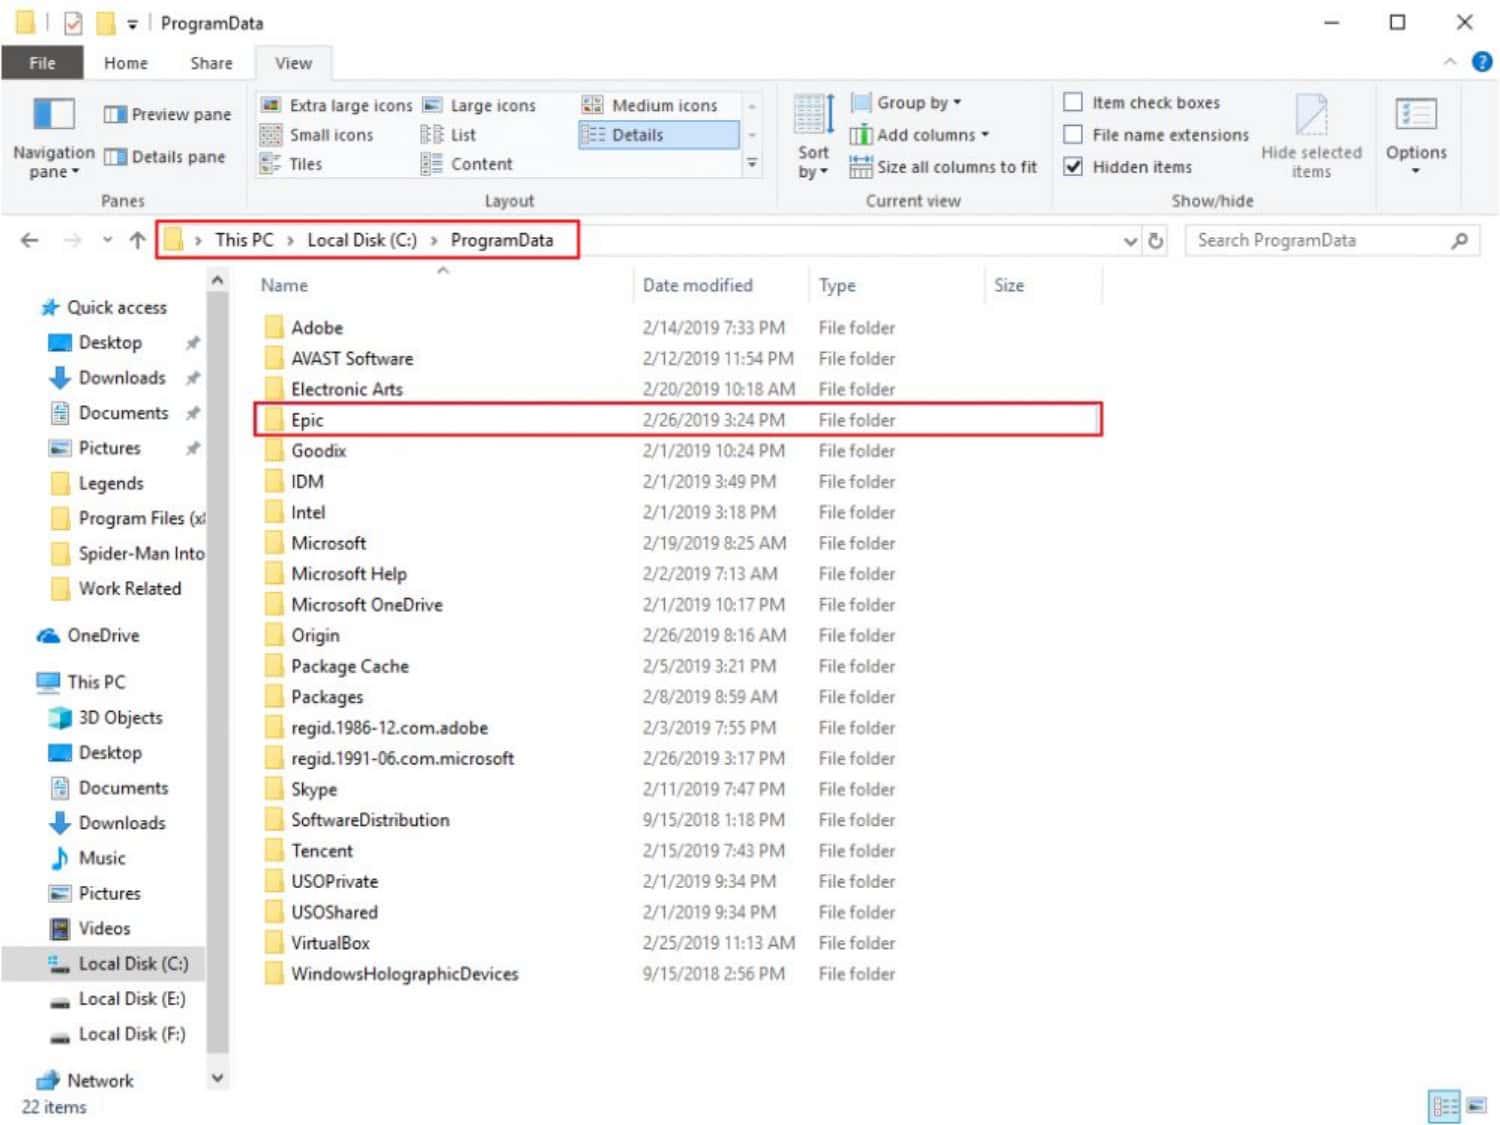Open Explorer help question mark icon
The image size is (1500, 1125).
point(1481,62)
